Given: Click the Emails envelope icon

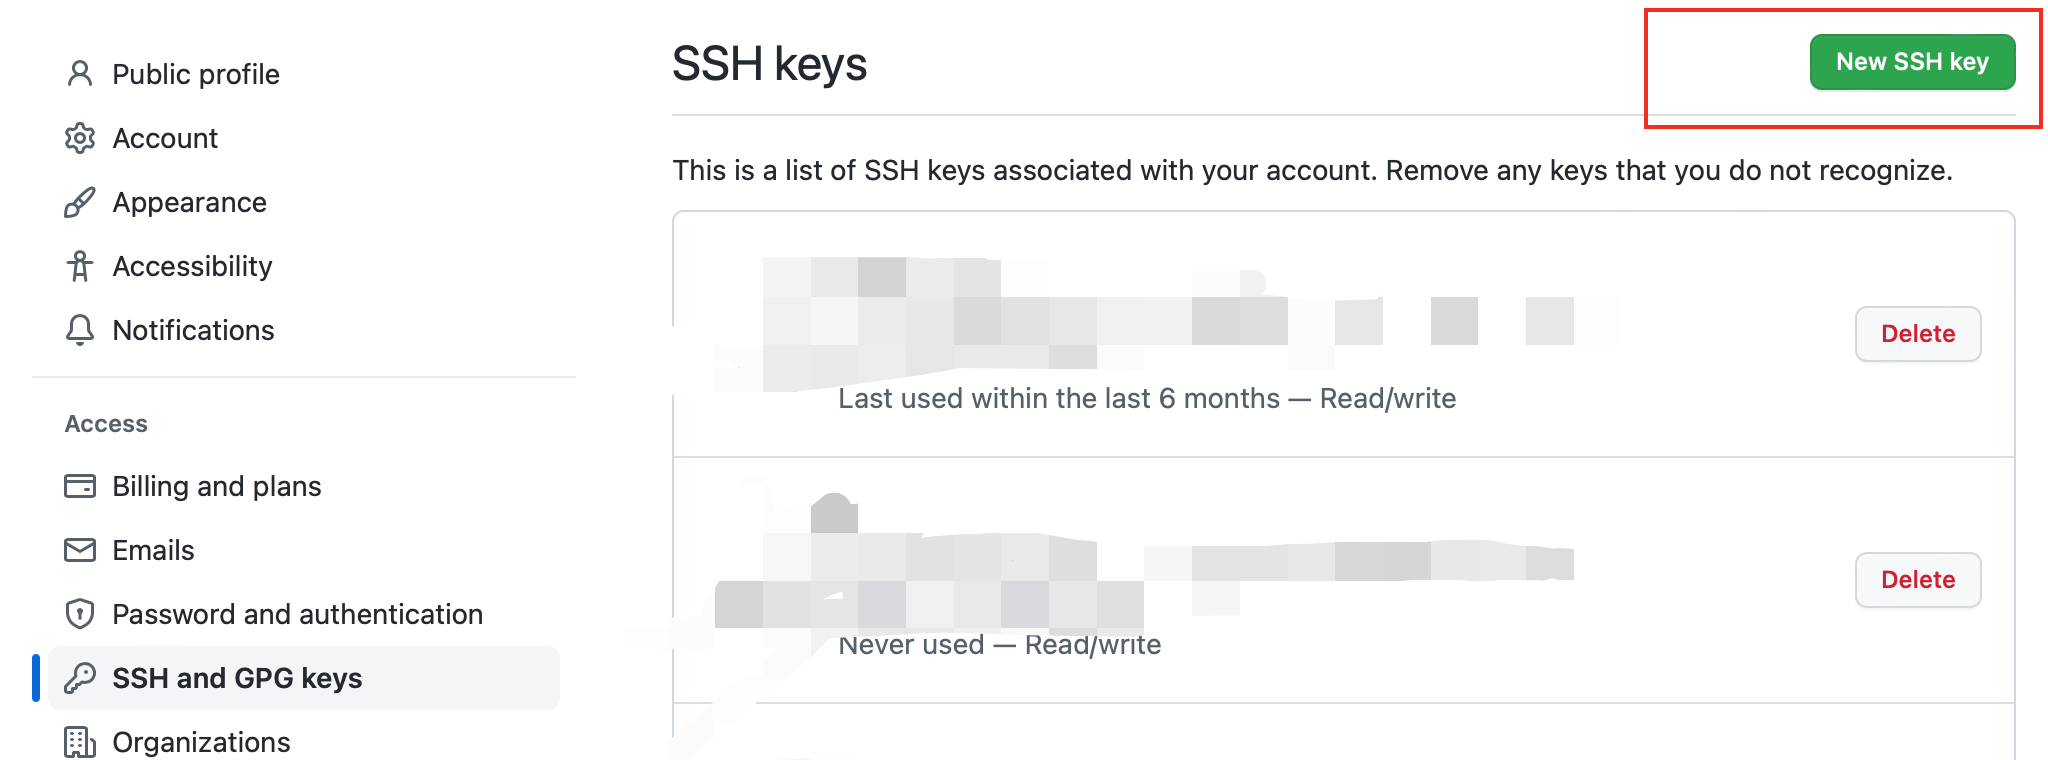Looking at the screenshot, I should pyautogui.click(x=80, y=550).
